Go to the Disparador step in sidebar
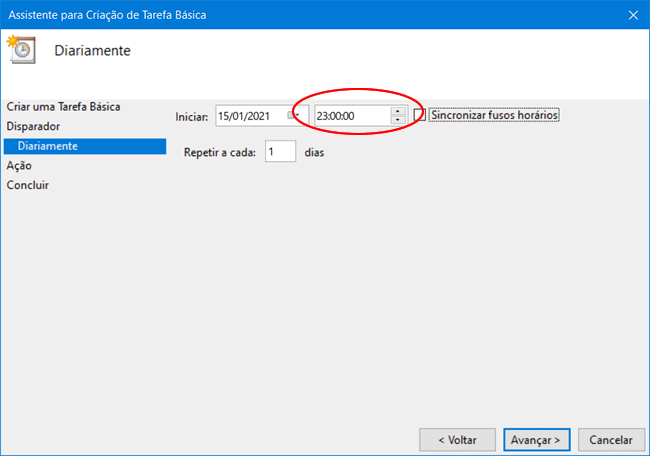 (x=33, y=126)
